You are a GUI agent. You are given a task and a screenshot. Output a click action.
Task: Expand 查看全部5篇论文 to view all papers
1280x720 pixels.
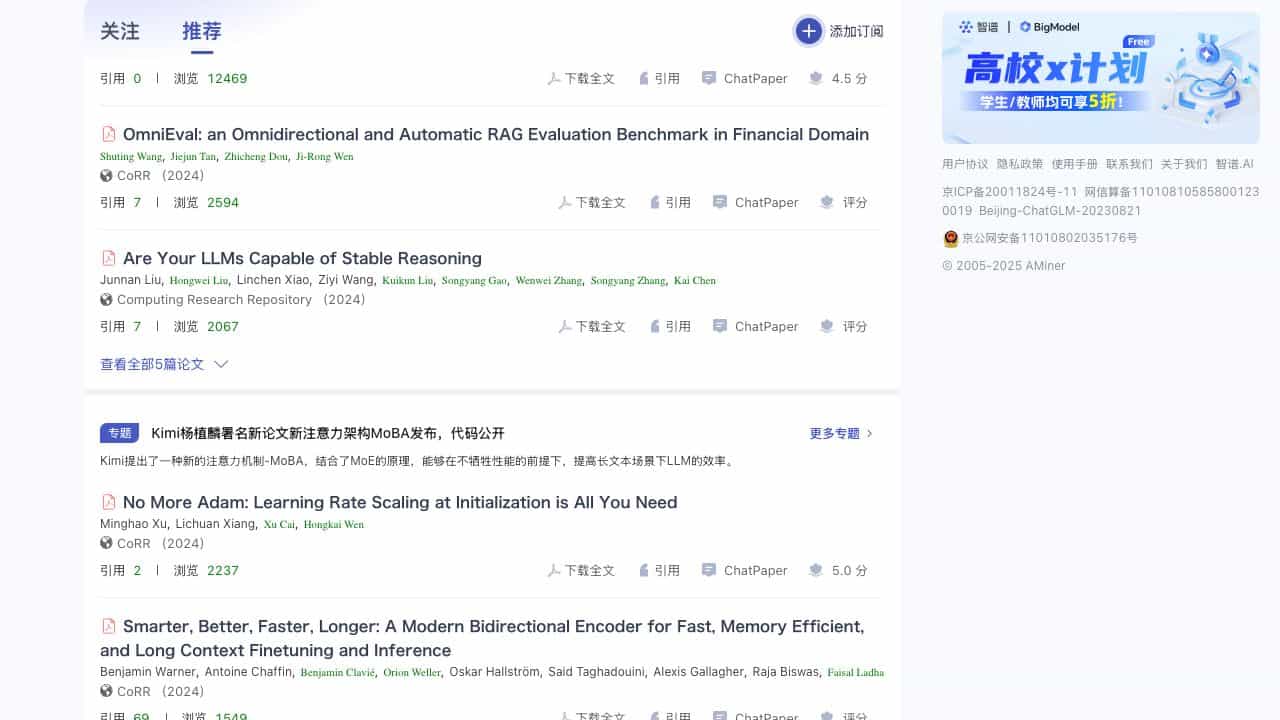point(164,364)
